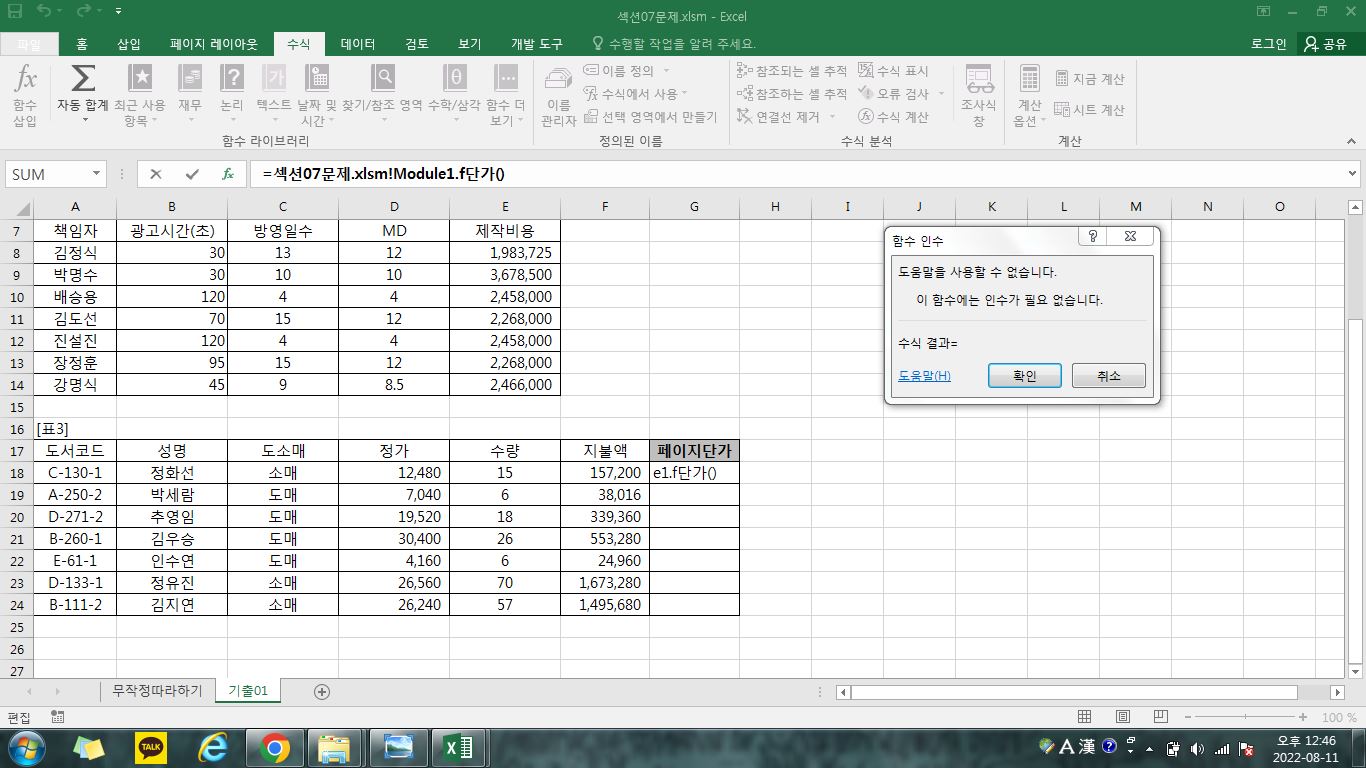Open Chrome from the Windows taskbar
1366x768 pixels.
274,747
